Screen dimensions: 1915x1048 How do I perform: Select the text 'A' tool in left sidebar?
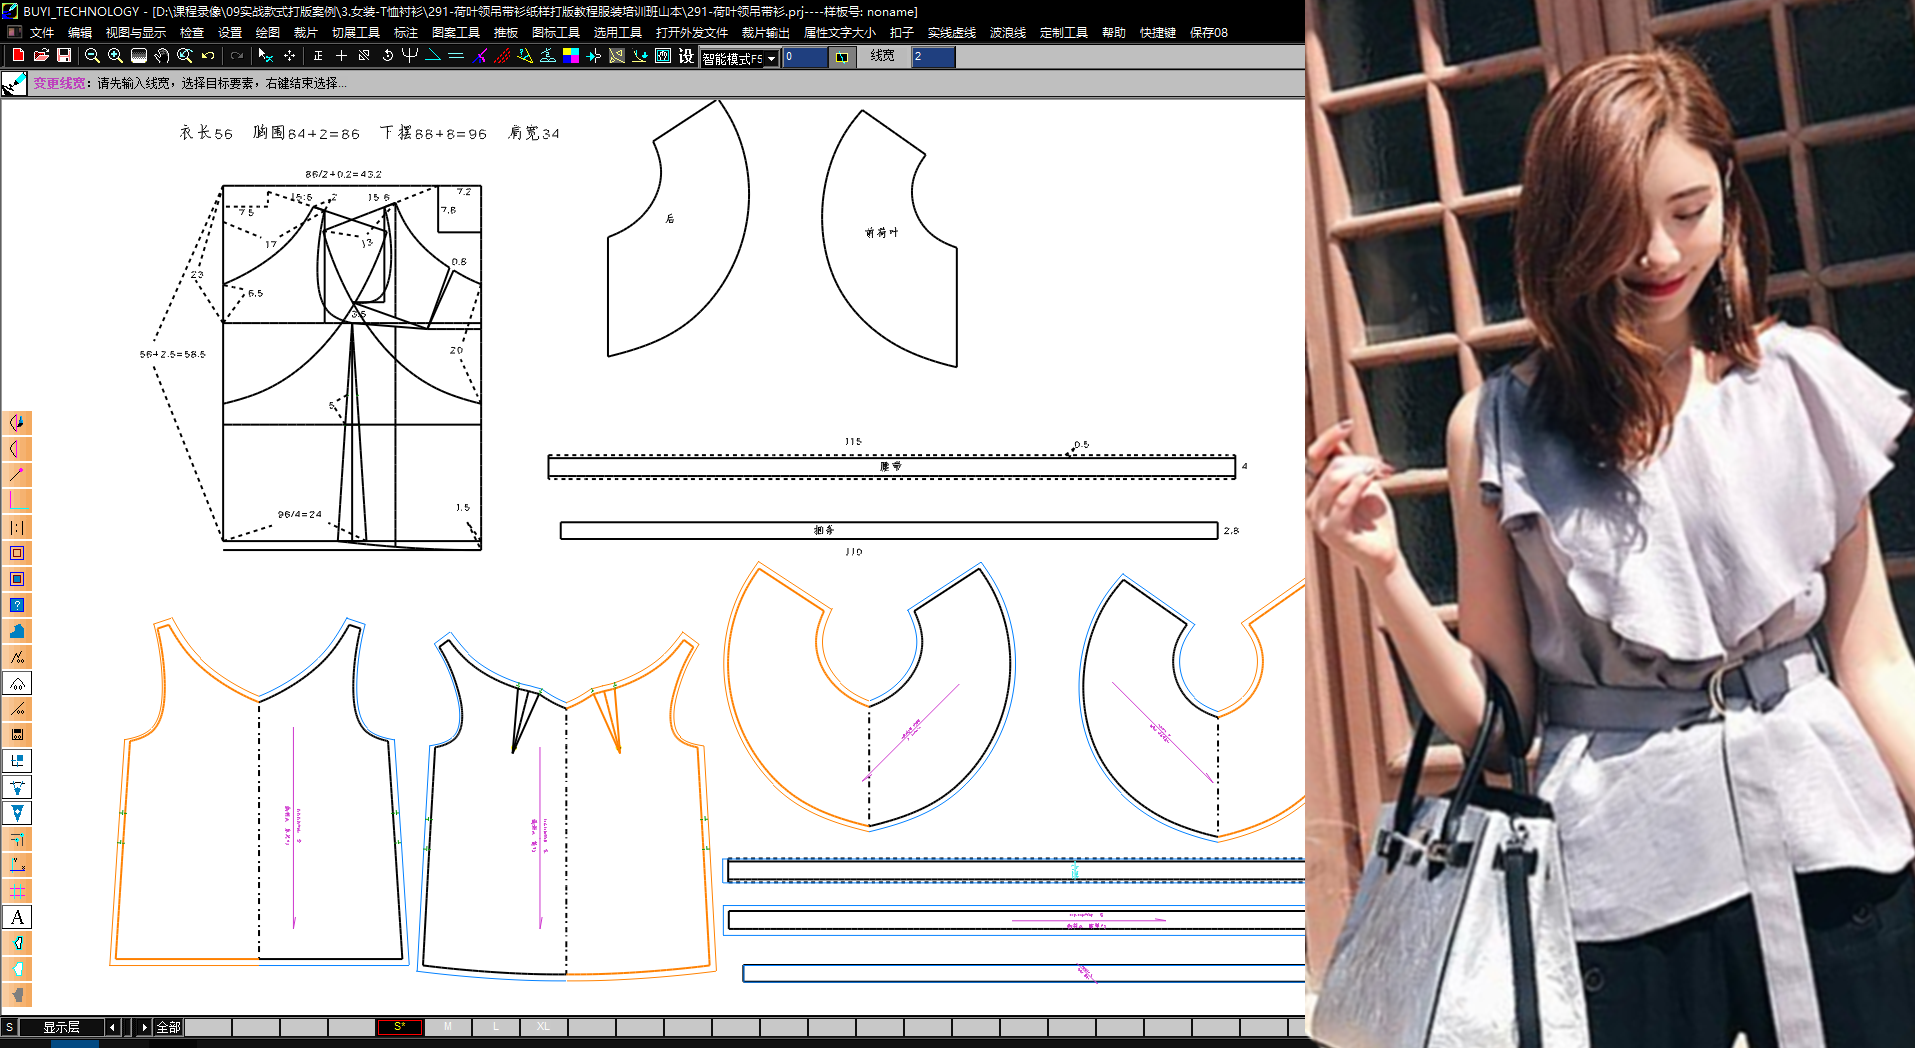(x=17, y=917)
